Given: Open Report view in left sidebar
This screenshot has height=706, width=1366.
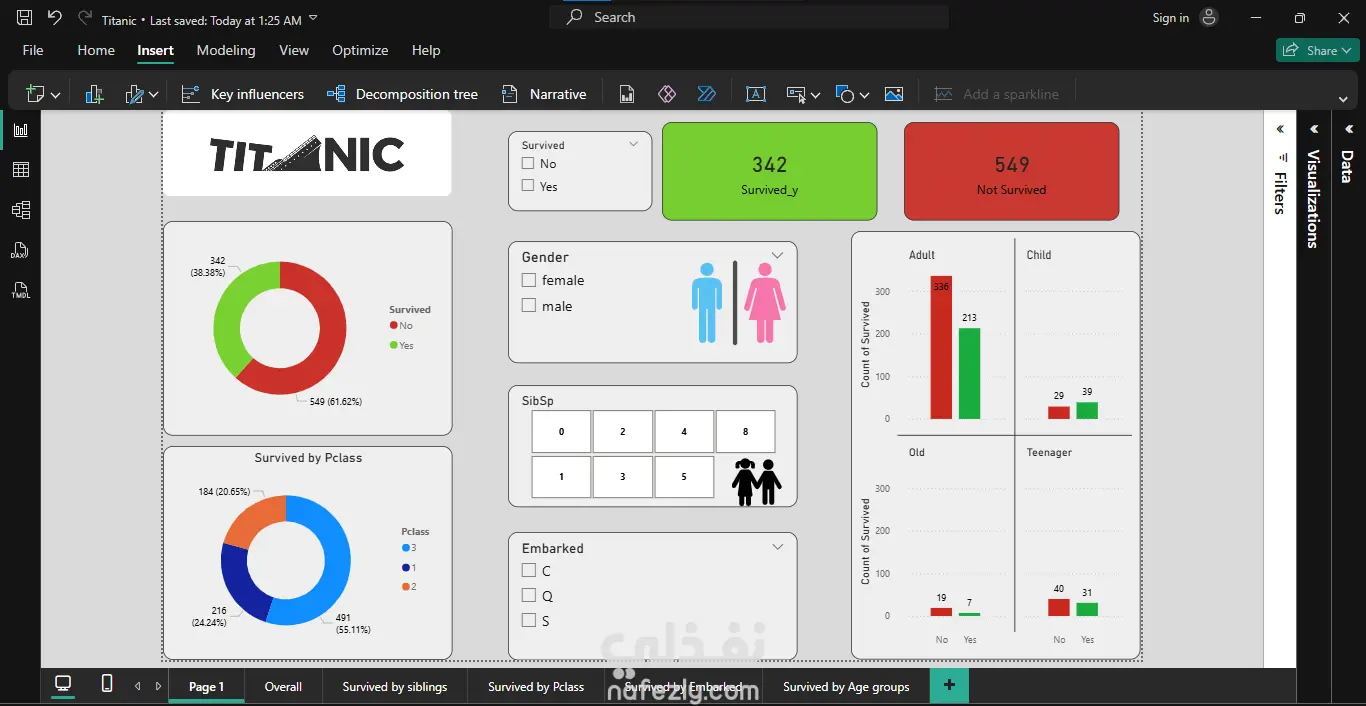Looking at the screenshot, I should (20, 130).
